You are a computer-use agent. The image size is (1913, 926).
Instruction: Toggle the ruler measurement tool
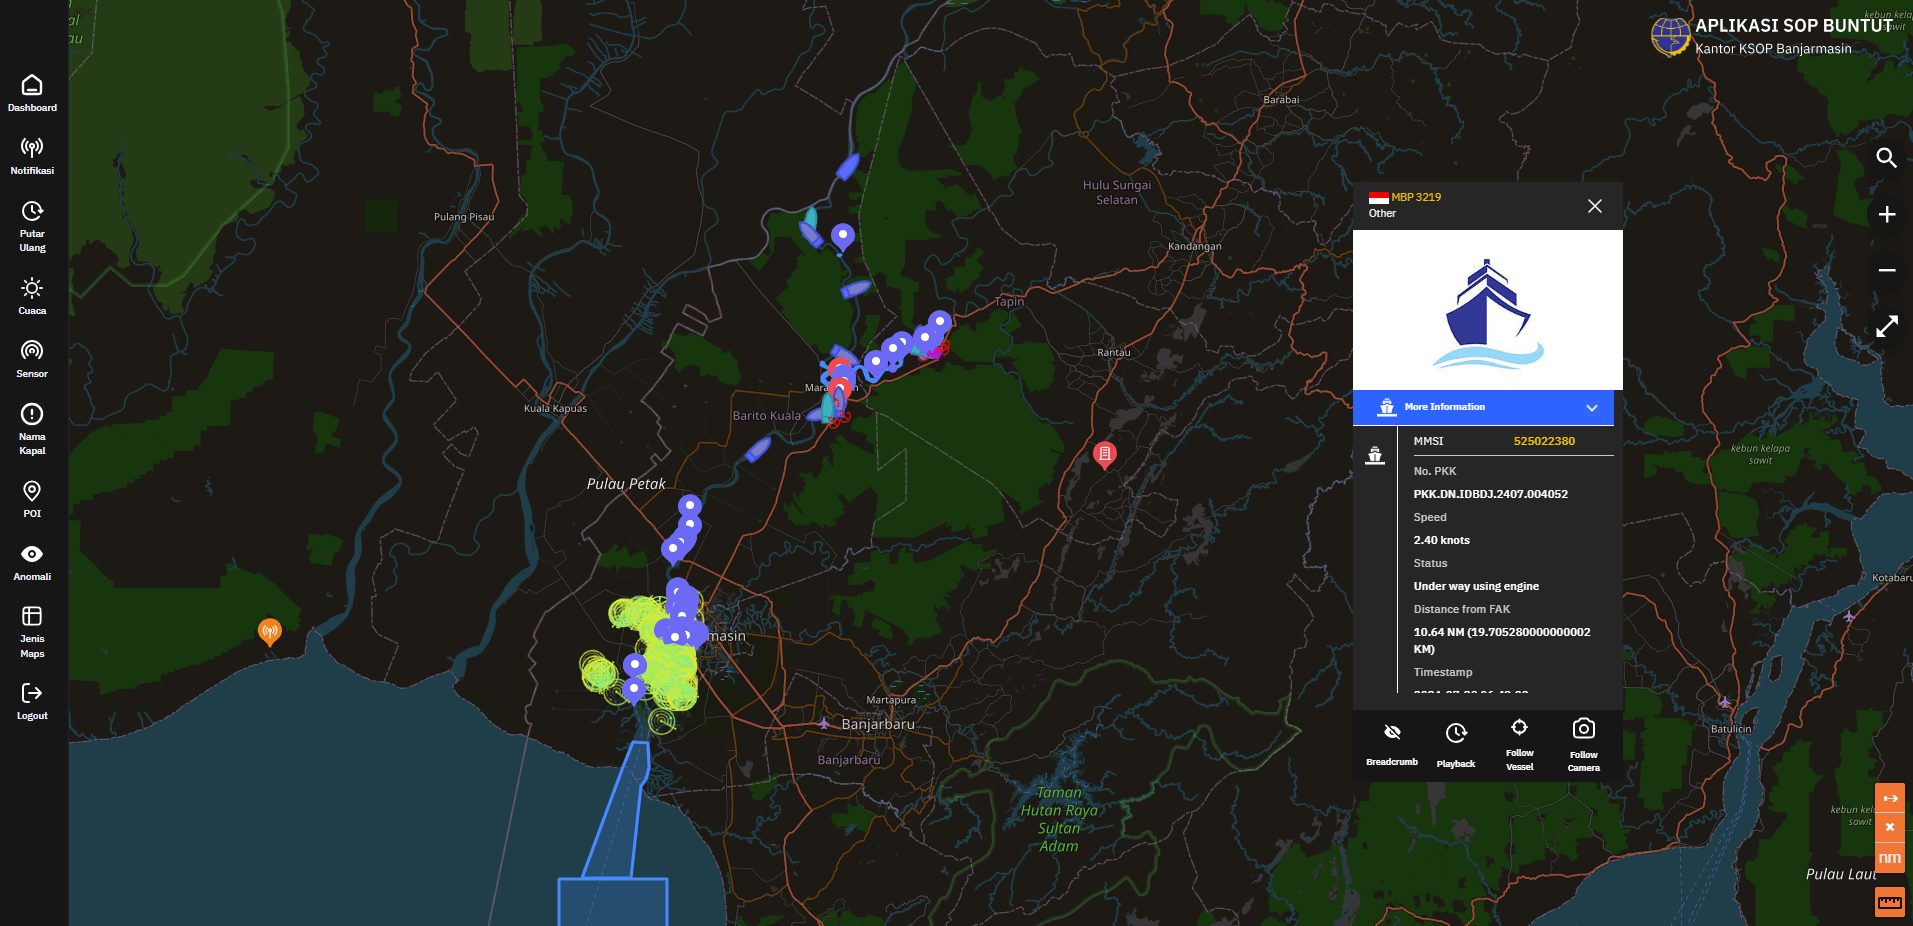[1889, 902]
